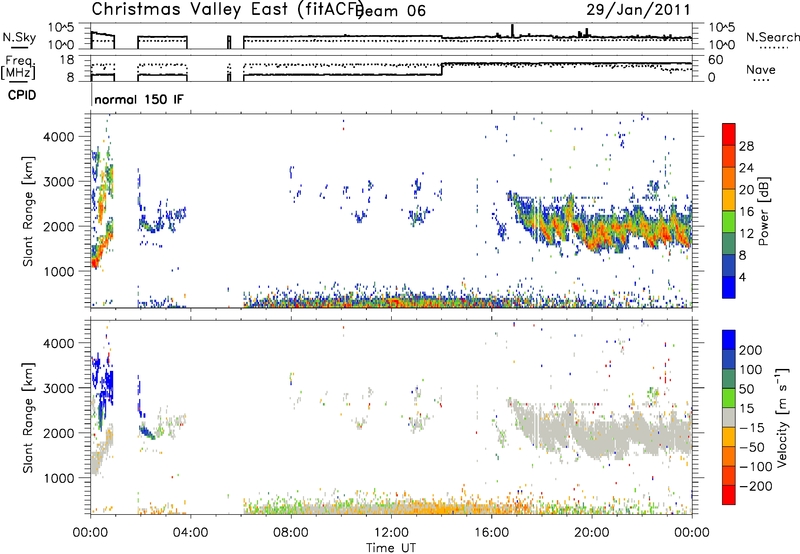Click the 'Nave' legend label
The height and width of the screenshot is (554, 800).
click(761, 70)
